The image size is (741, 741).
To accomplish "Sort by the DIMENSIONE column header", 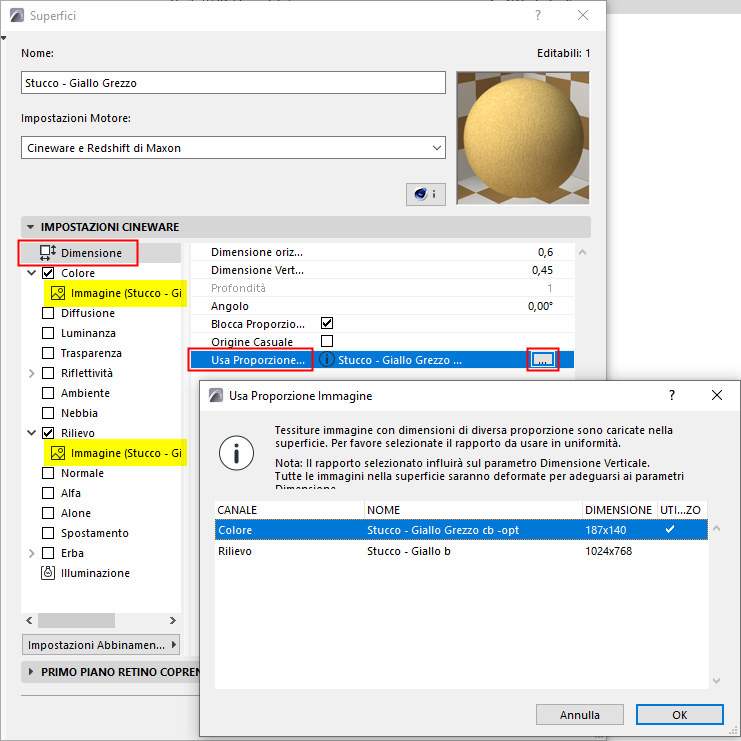I will point(619,510).
